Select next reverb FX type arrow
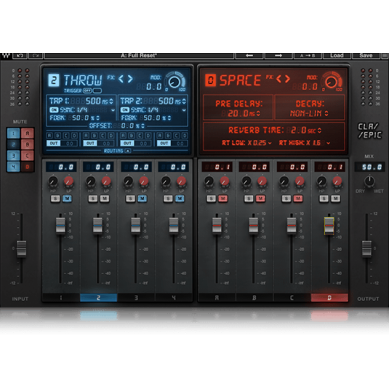Image resolution: width=389 pixels, height=389 pixels. pos(287,79)
